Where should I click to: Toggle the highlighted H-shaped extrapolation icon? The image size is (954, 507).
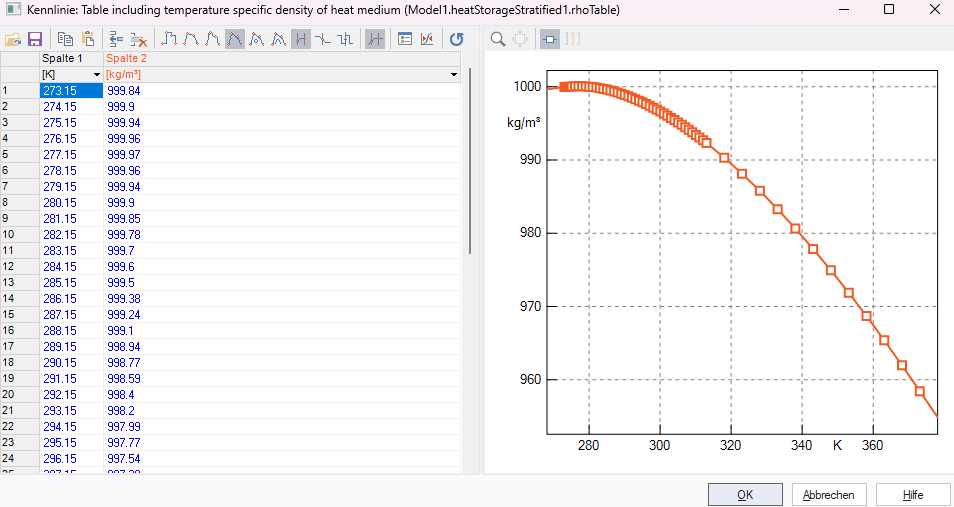pyautogui.click(x=301, y=40)
